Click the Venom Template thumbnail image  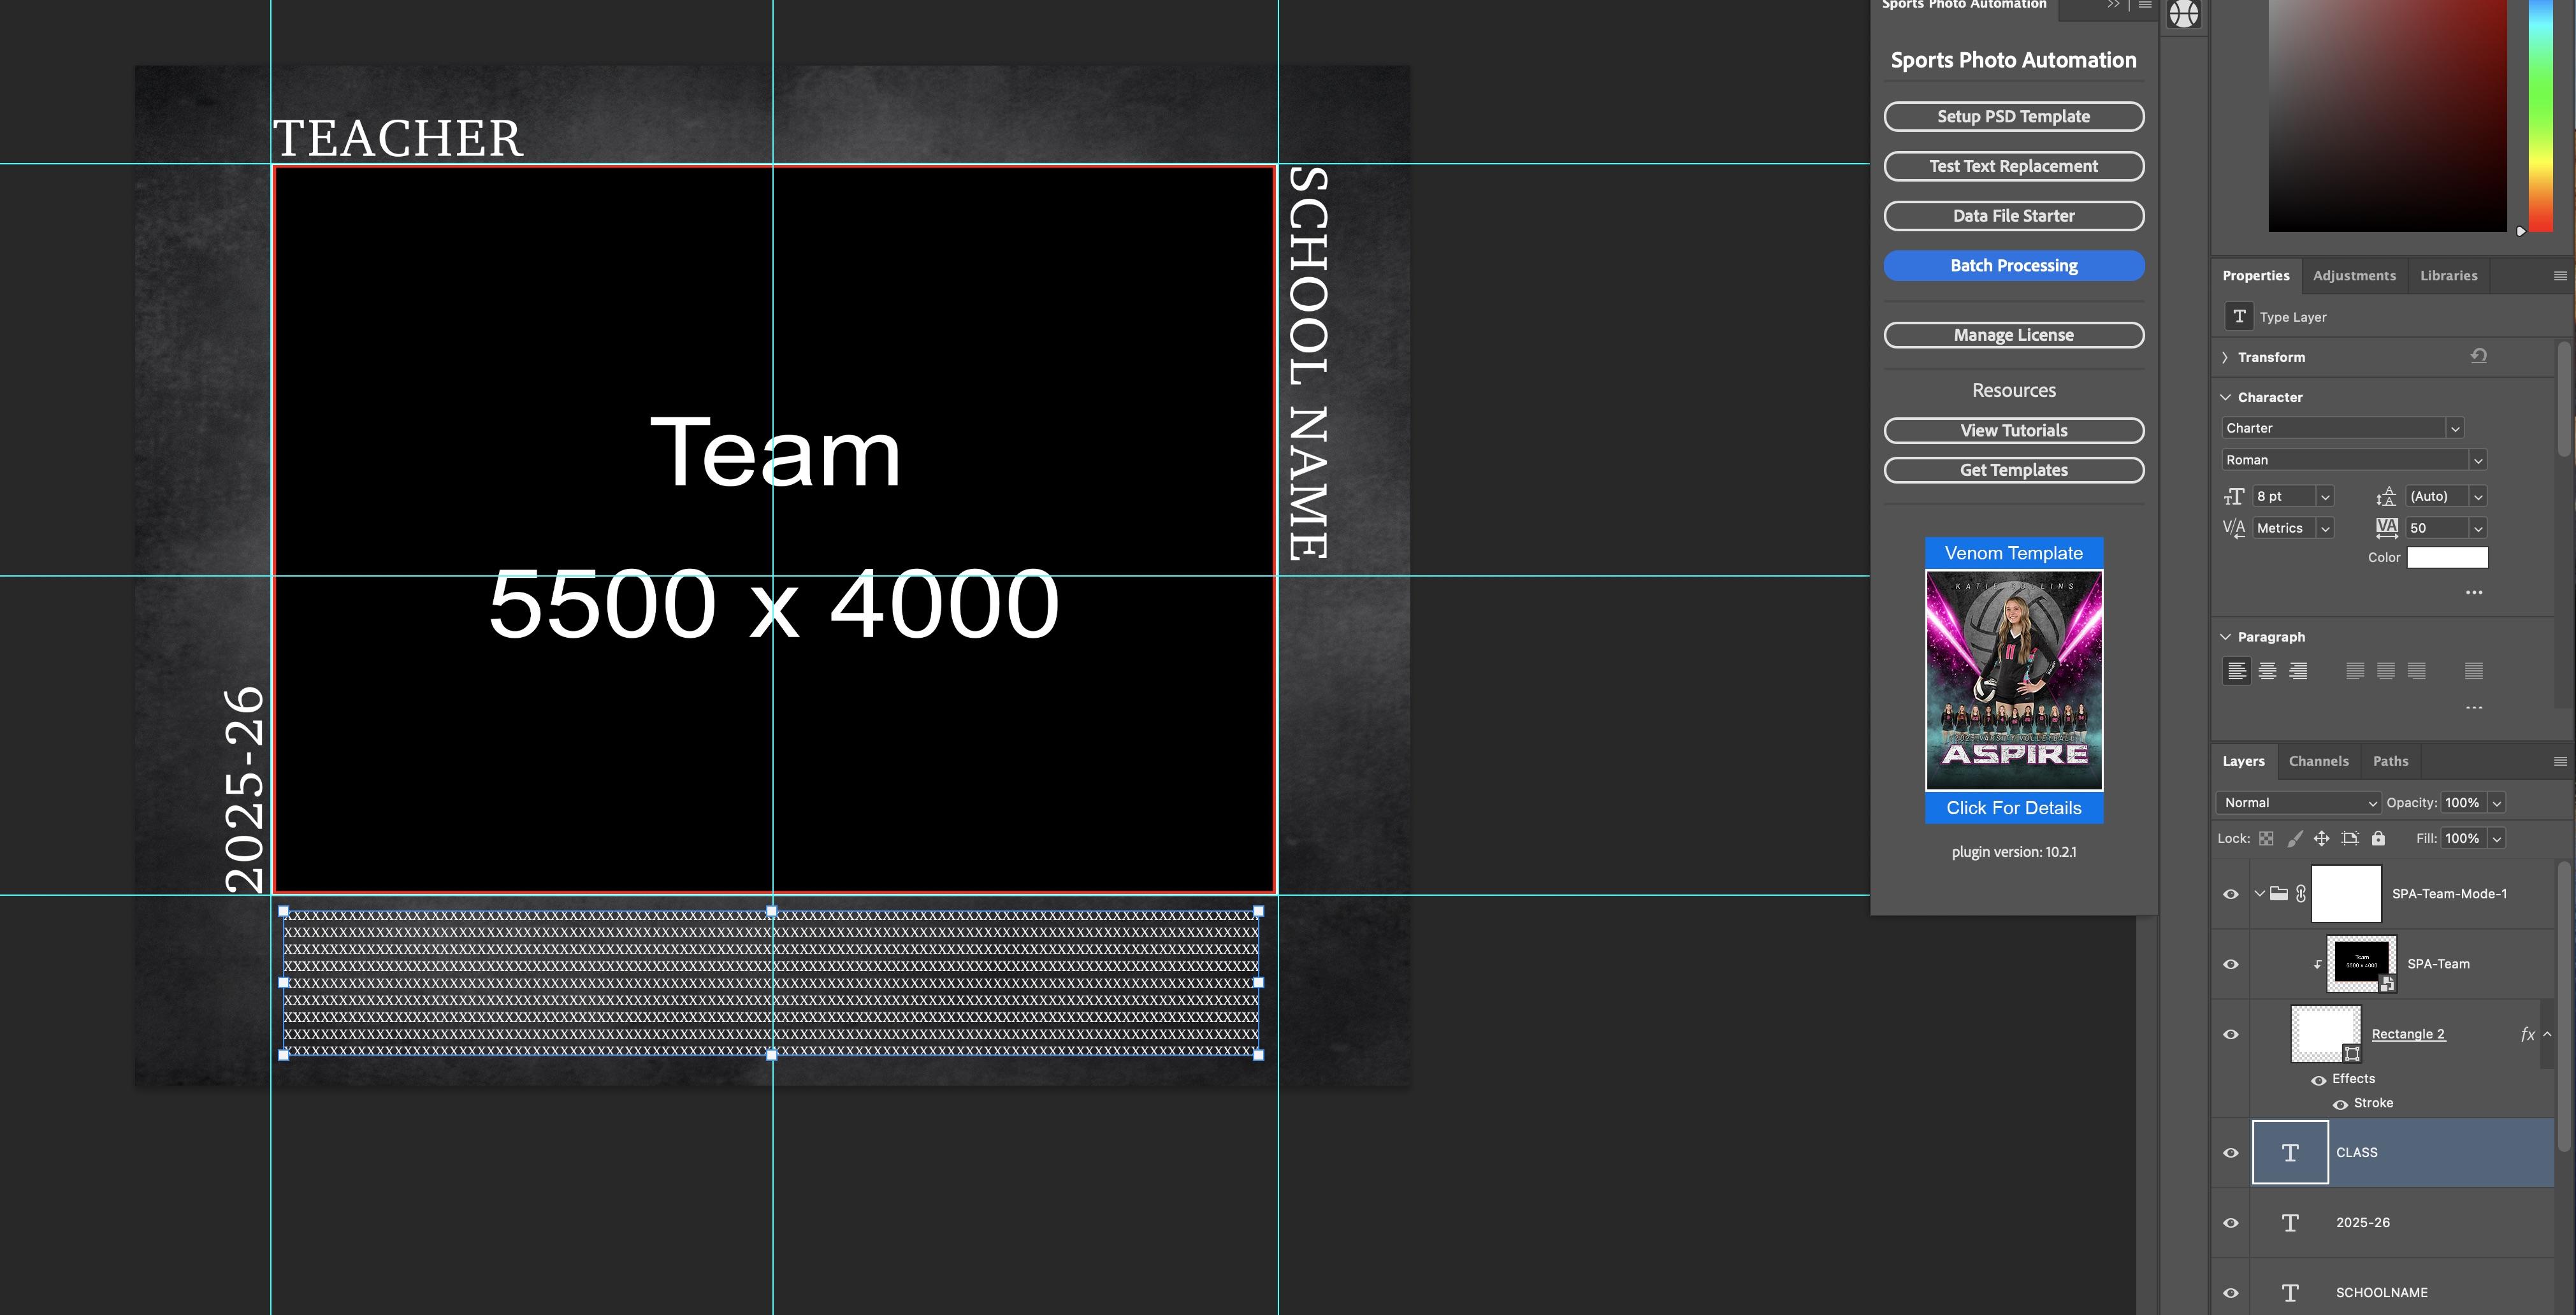tap(2013, 680)
